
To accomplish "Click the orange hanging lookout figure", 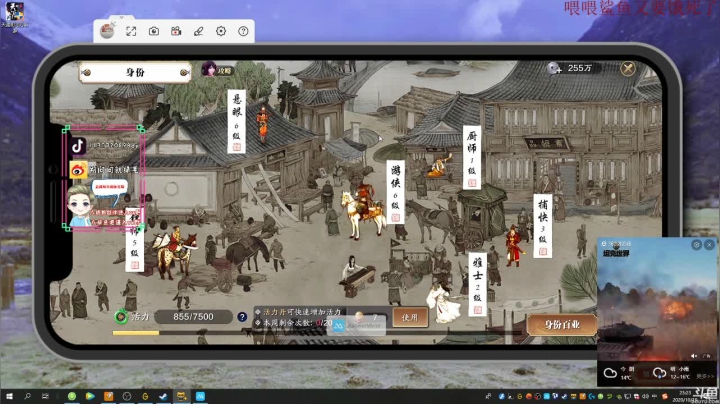I will [263, 123].
